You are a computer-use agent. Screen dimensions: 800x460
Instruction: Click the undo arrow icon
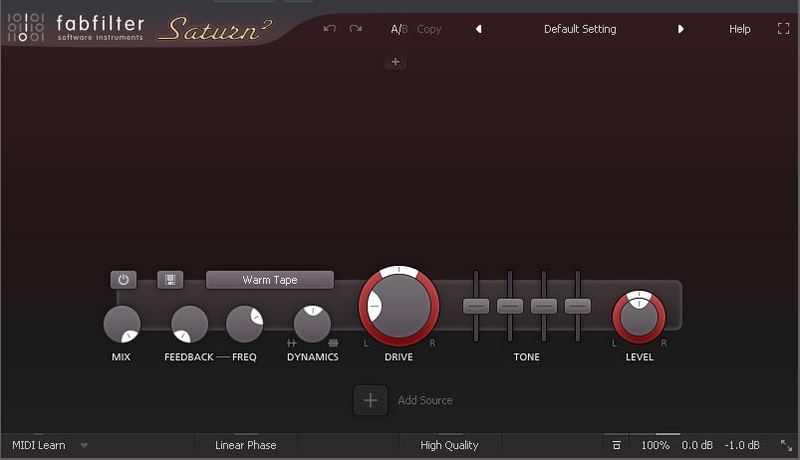tap(330, 29)
